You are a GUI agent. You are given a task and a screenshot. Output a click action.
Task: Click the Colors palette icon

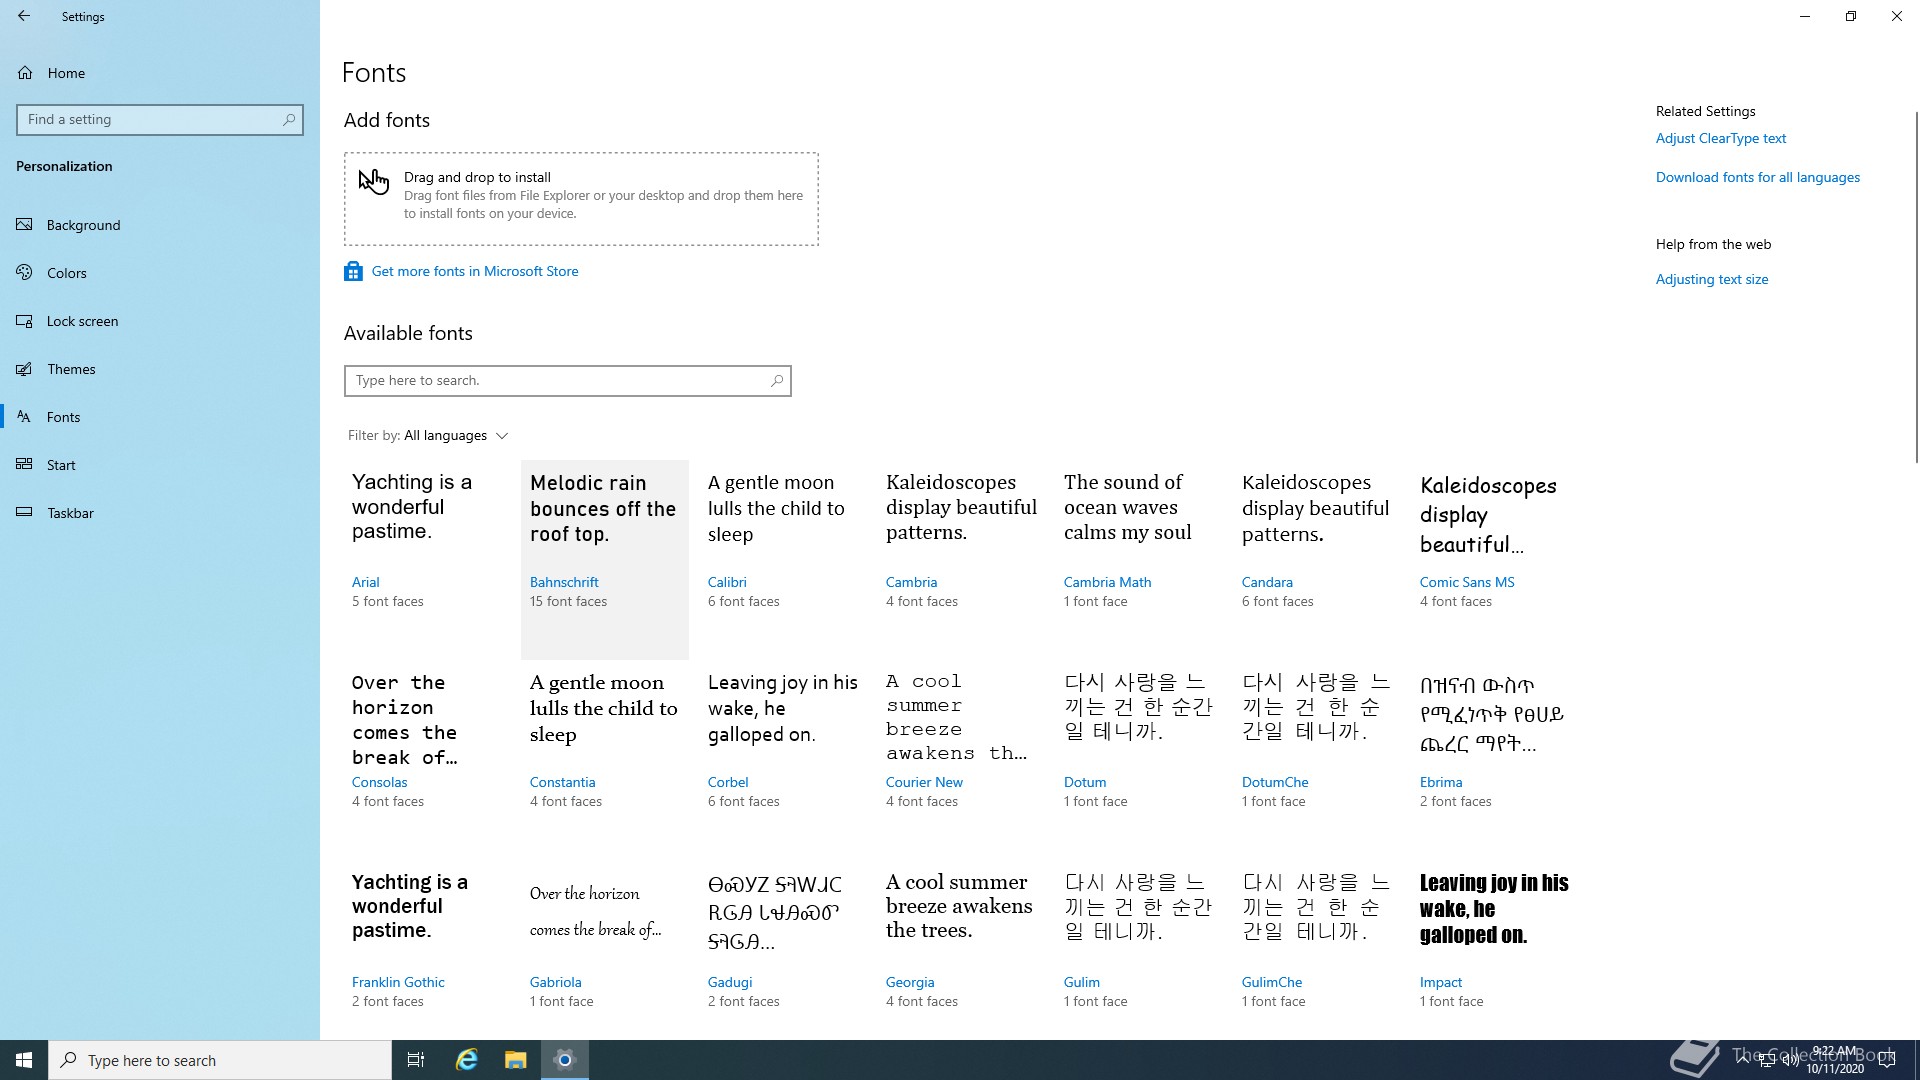click(25, 273)
